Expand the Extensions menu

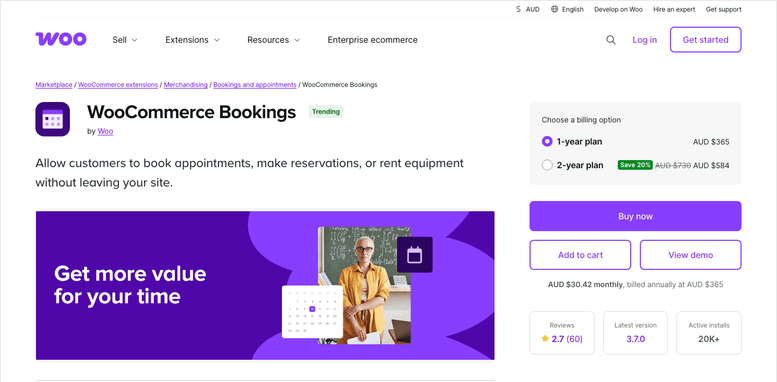click(x=192, y=40)
